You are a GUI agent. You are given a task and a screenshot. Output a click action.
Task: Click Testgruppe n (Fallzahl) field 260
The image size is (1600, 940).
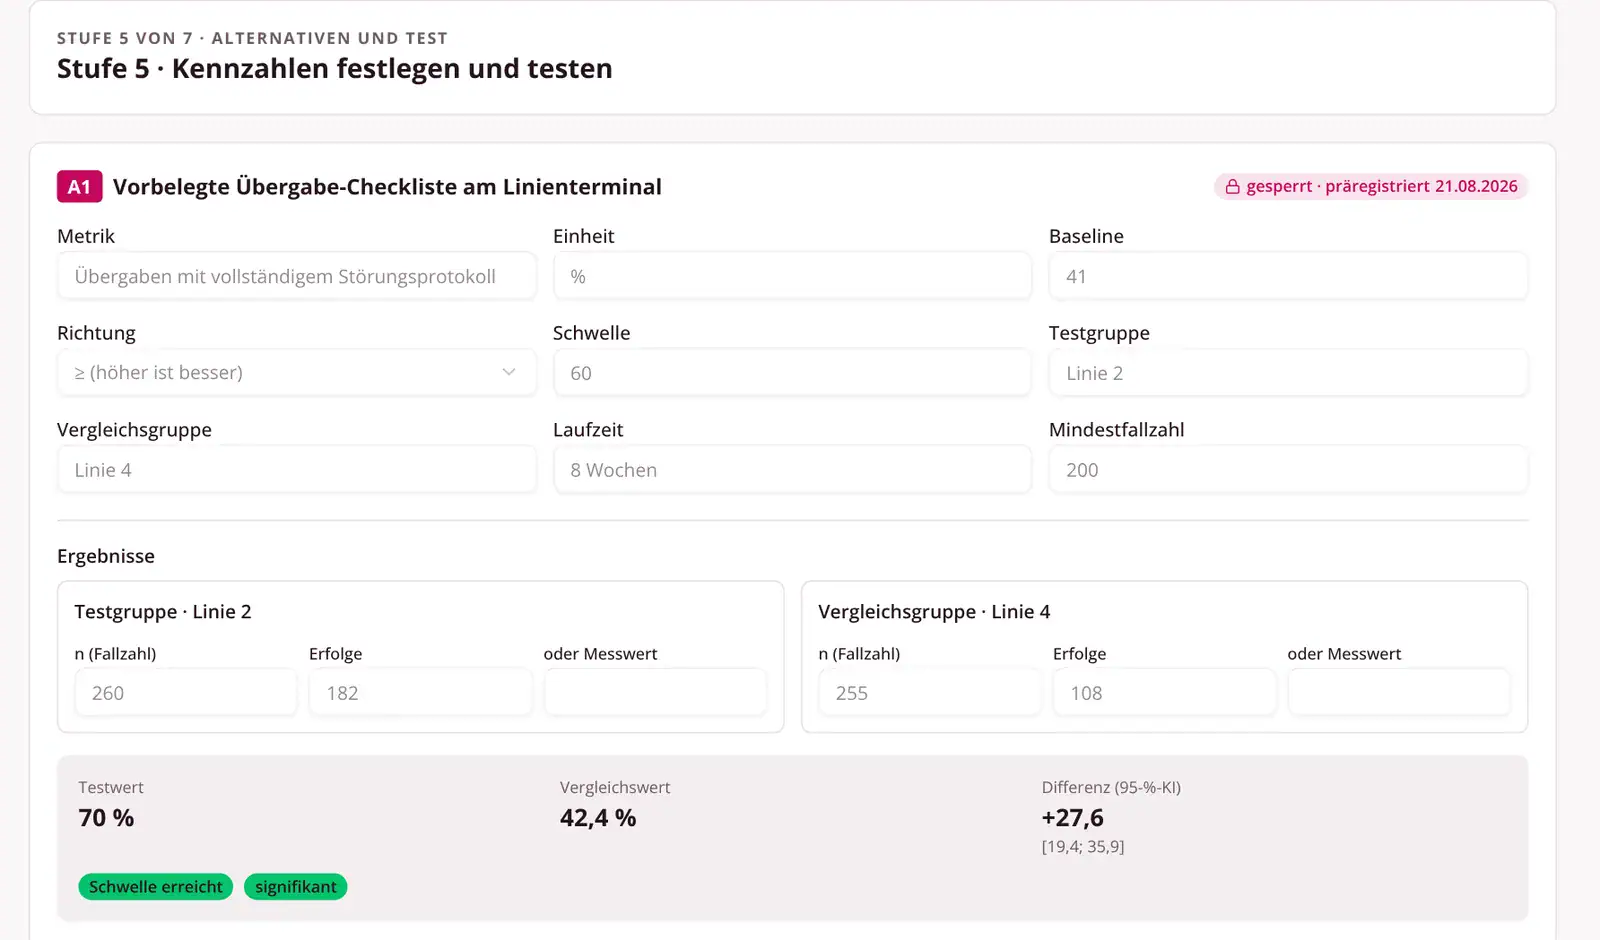(186, 693)
